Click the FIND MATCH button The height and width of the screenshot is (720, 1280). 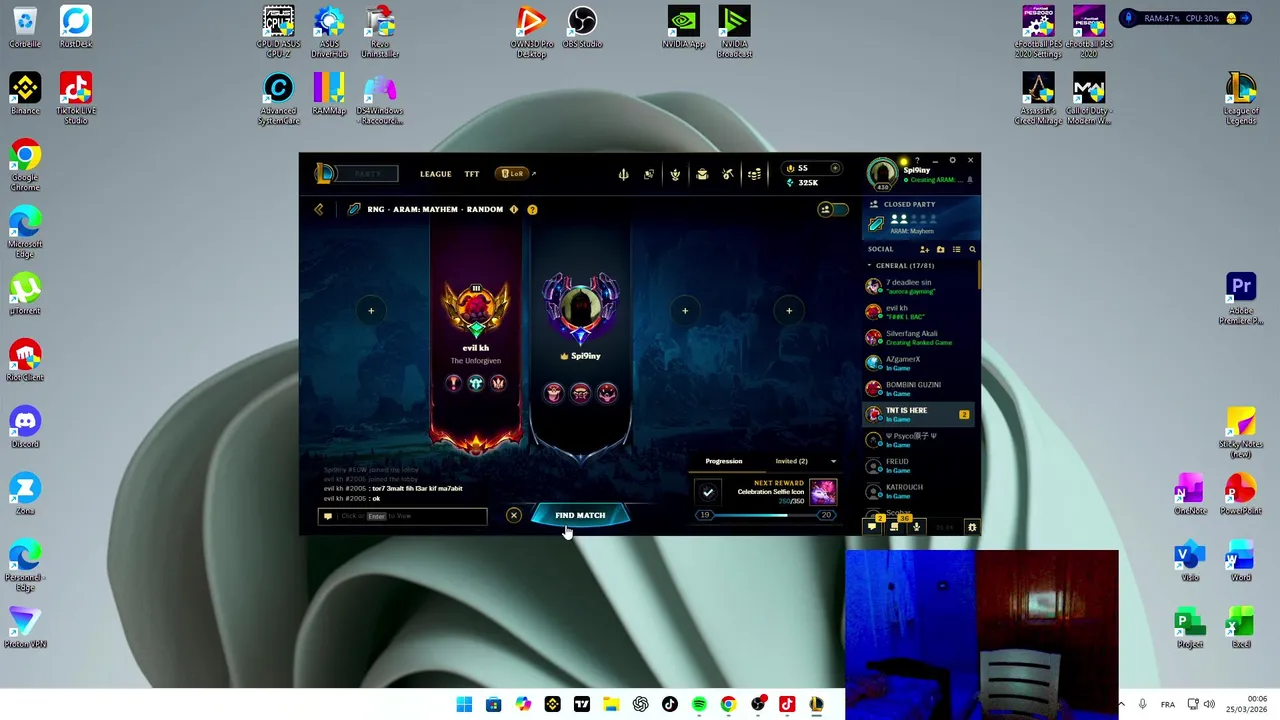coord(580,515)
